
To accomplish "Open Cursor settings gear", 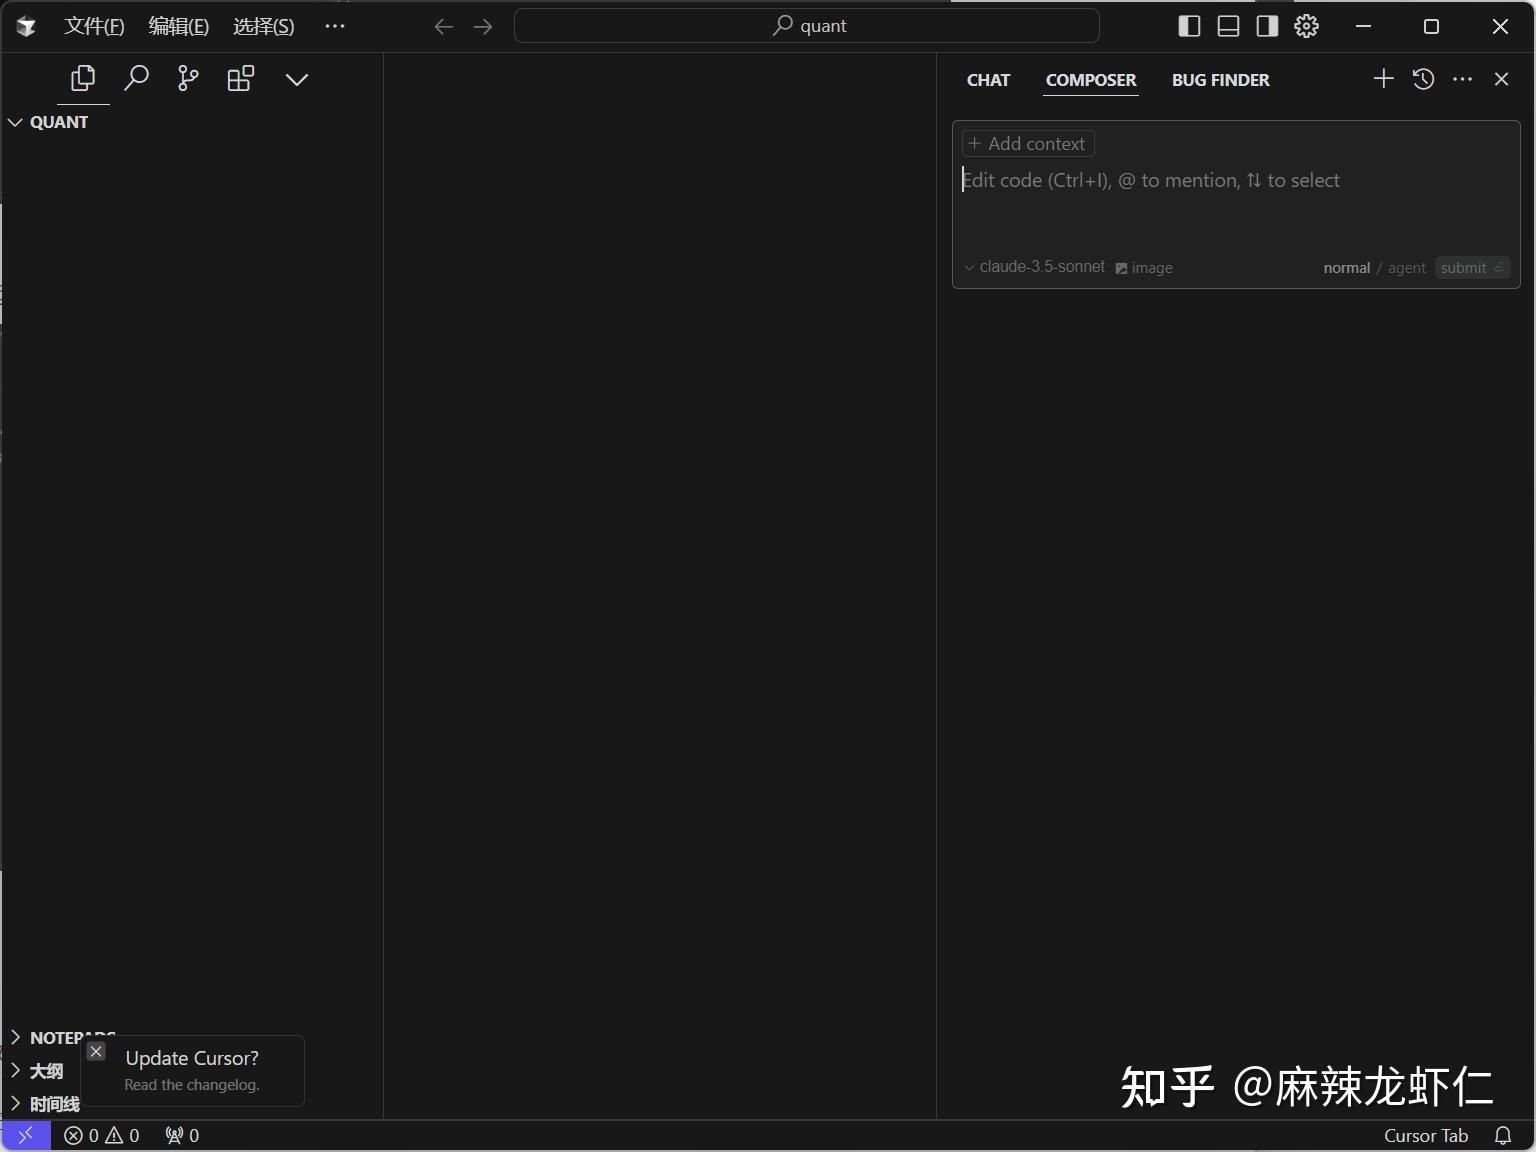I will click(x=1306, y=26).
